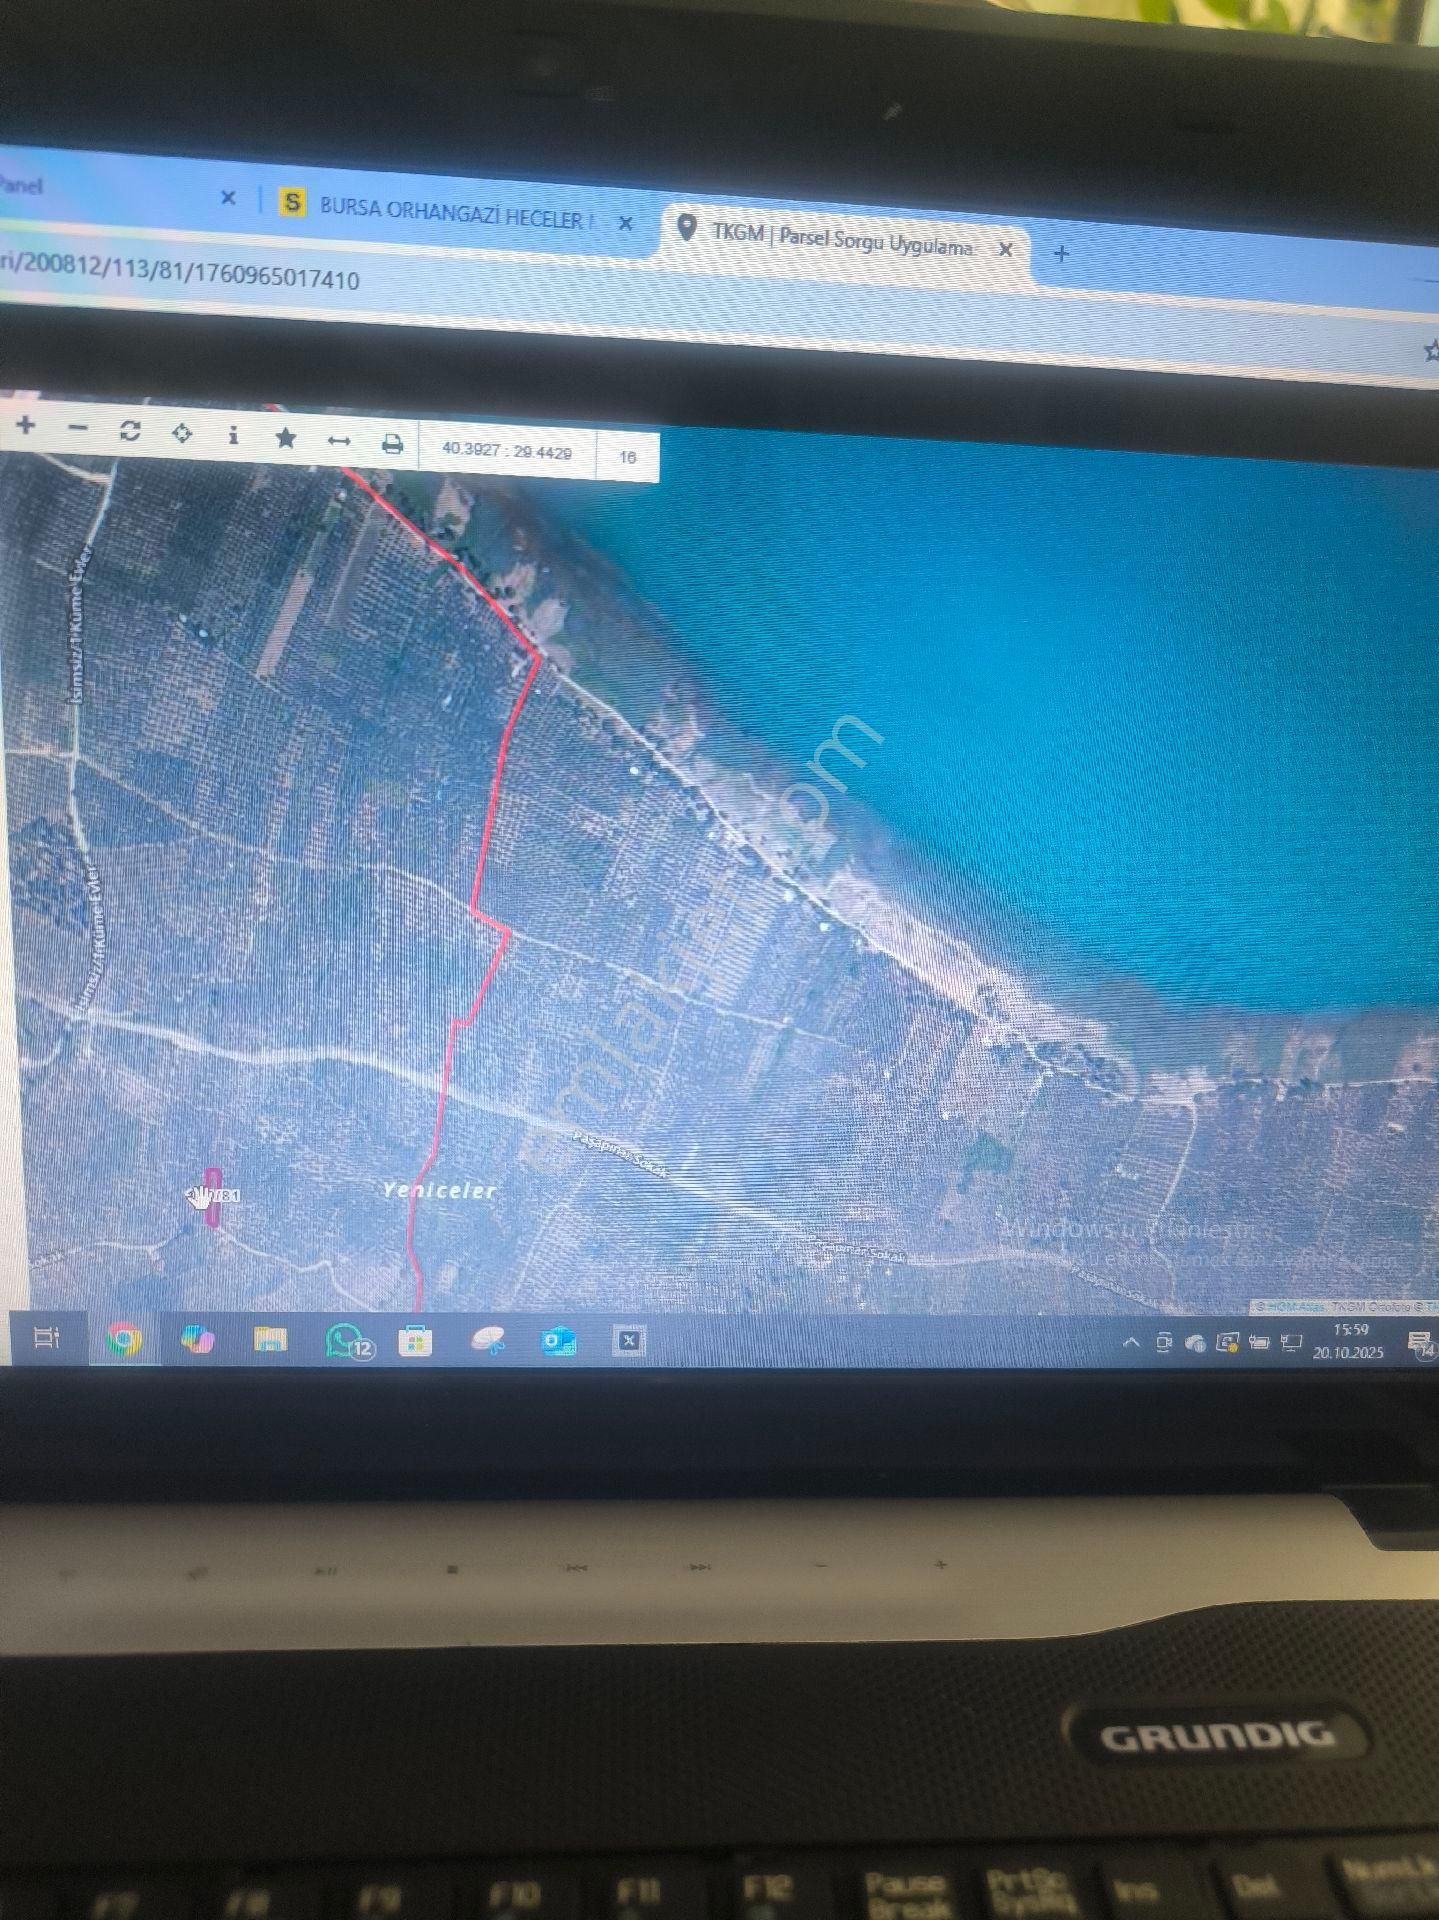This screenshot has width=1439, height=1920.
Task: Refresh the map with rotate-arrows tool
Action: click(130, 431)
